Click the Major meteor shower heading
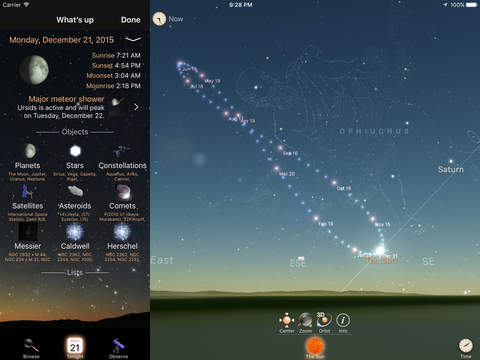The image size is (480, 360). (66, 99)
